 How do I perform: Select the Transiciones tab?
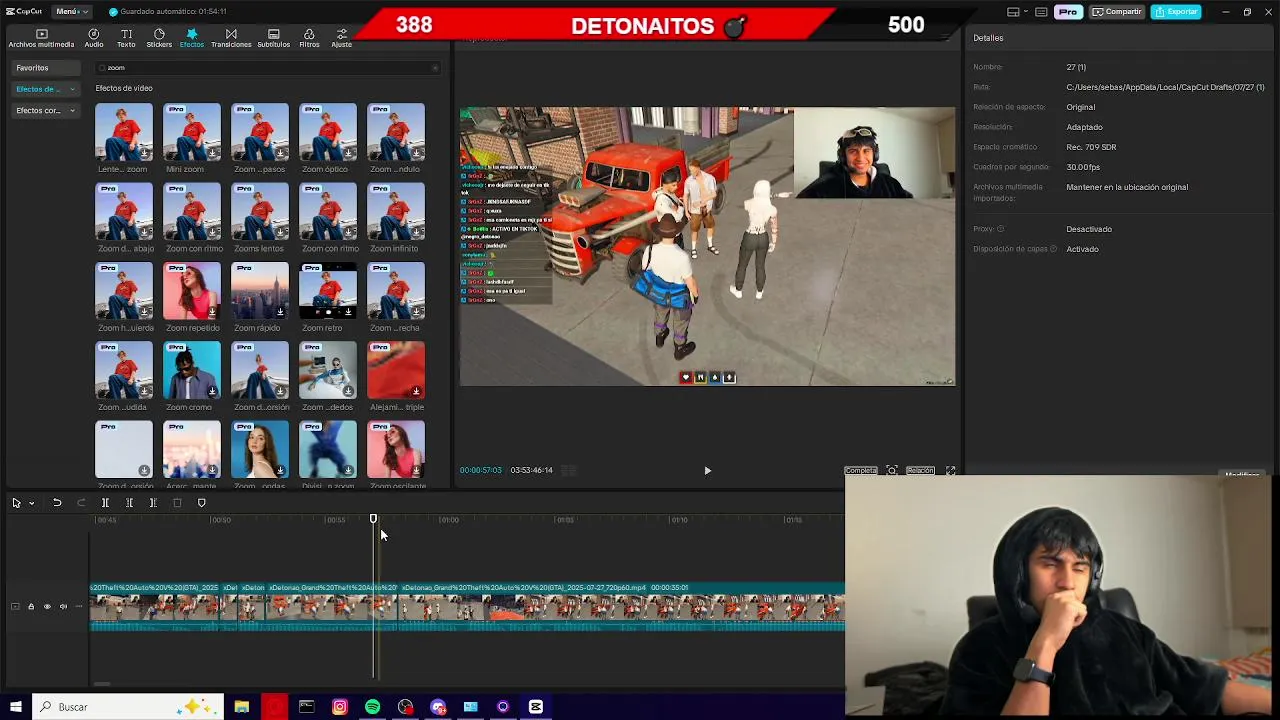click(231, 39)
